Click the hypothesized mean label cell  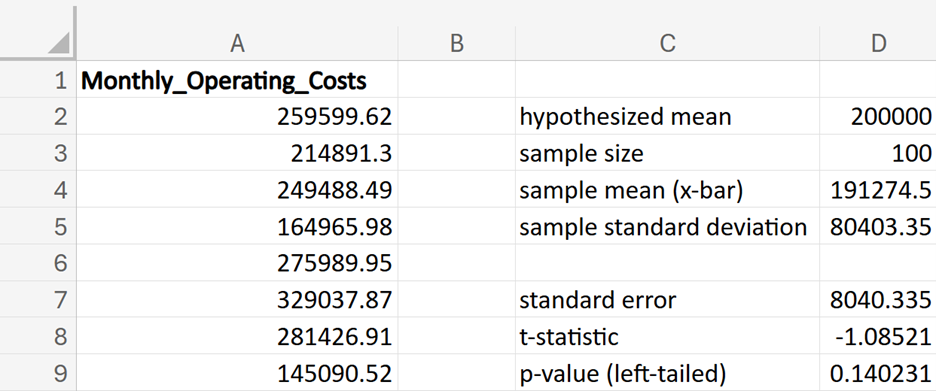667,116
